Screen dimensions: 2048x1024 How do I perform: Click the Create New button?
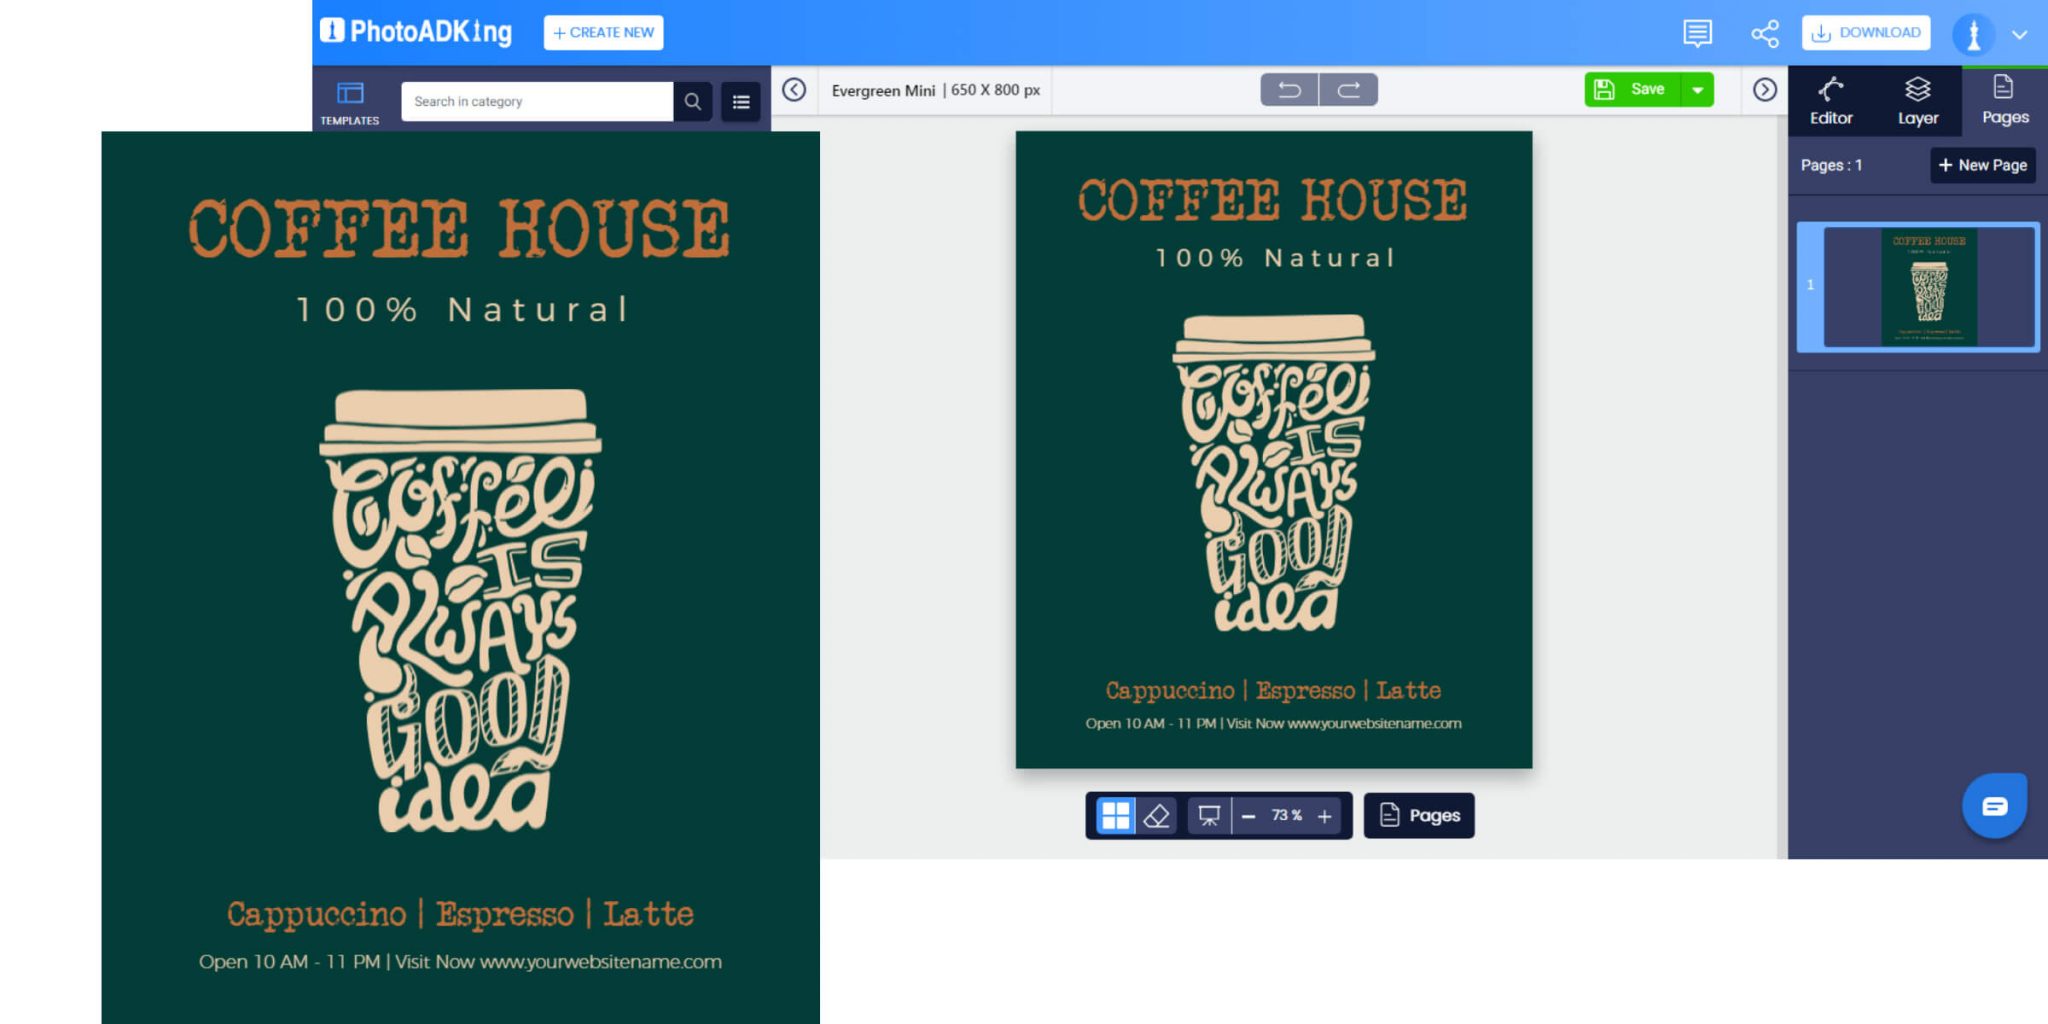(603, 32)
